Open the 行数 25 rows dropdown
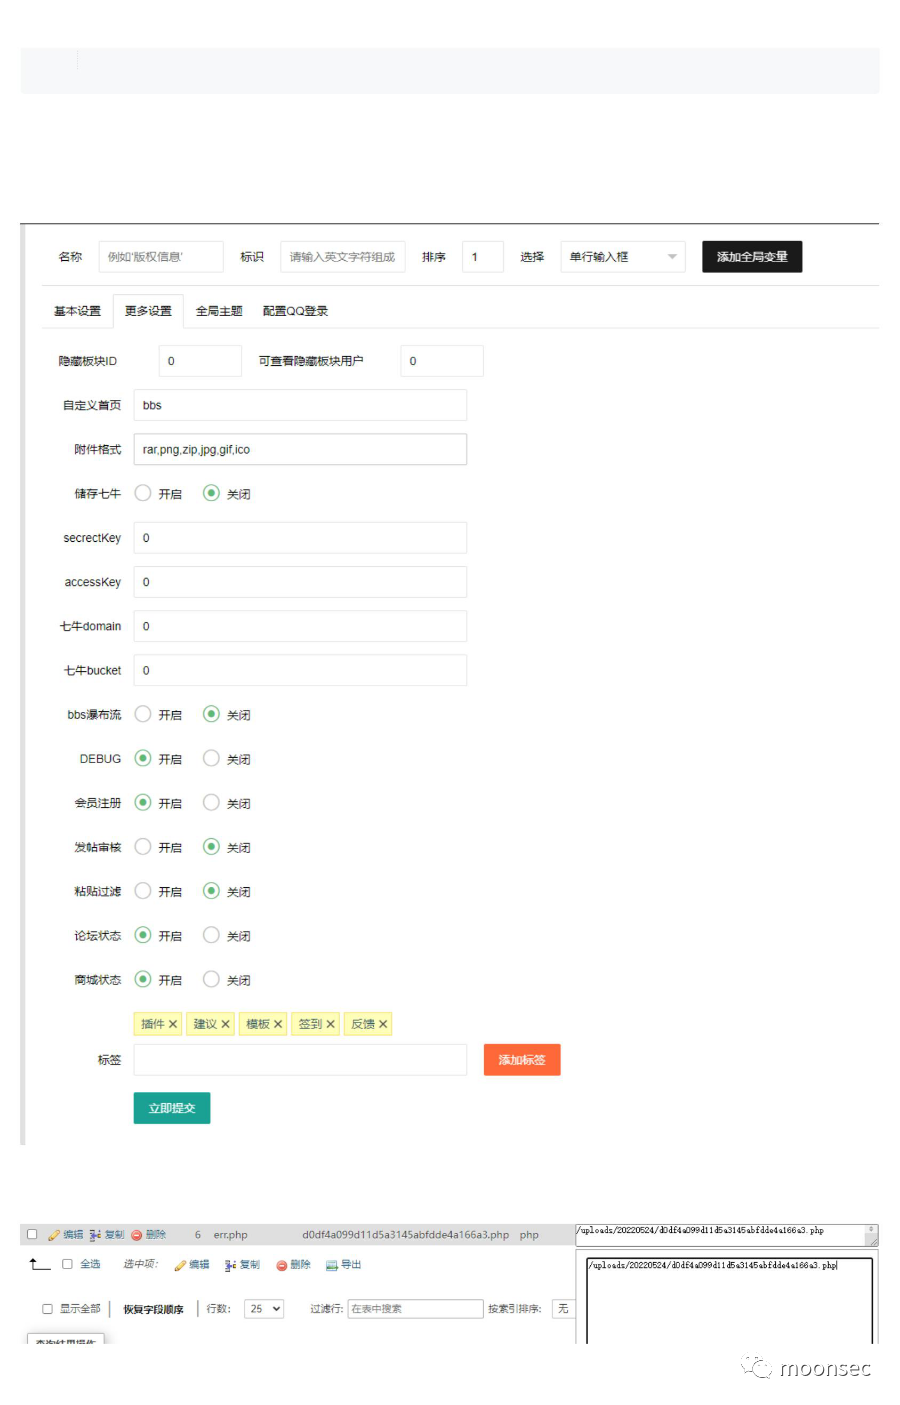This screenshot has height=1405, width=900. [x=264, y=1309]
